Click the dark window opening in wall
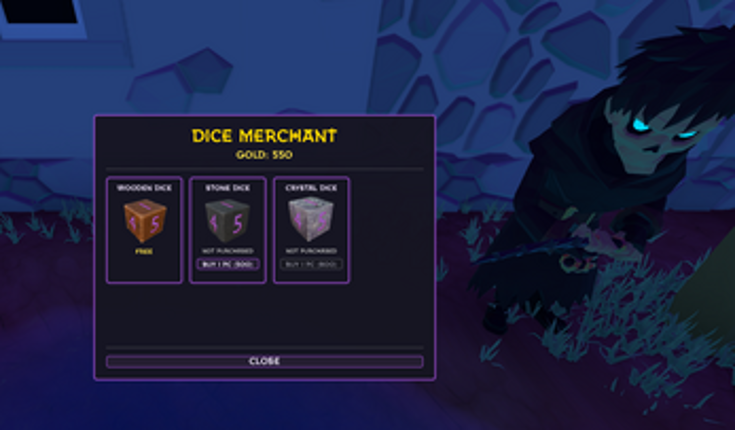Image resolution: width=735 pixels, height=430 pixels. click(40, 12)
